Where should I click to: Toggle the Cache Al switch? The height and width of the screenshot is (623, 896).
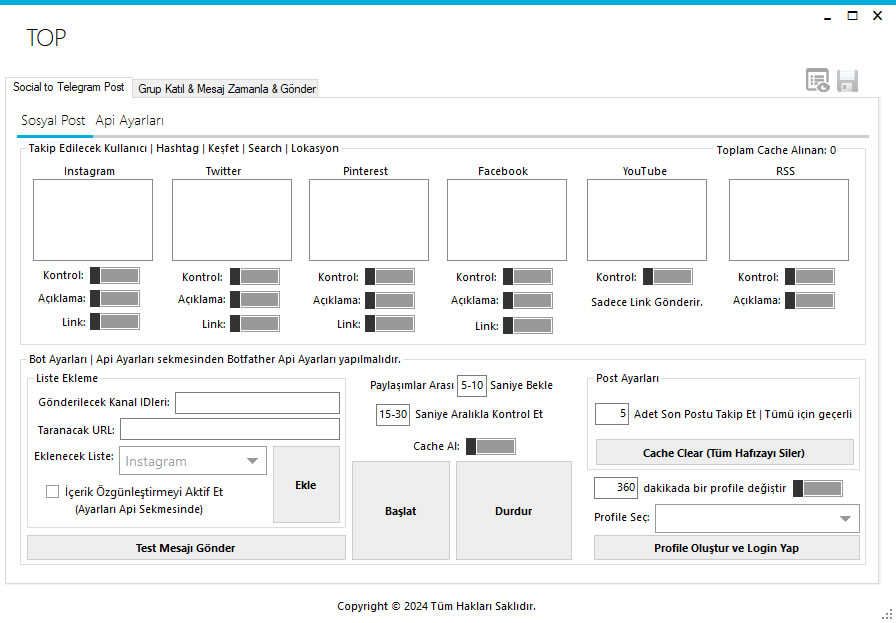coord(491,446)
